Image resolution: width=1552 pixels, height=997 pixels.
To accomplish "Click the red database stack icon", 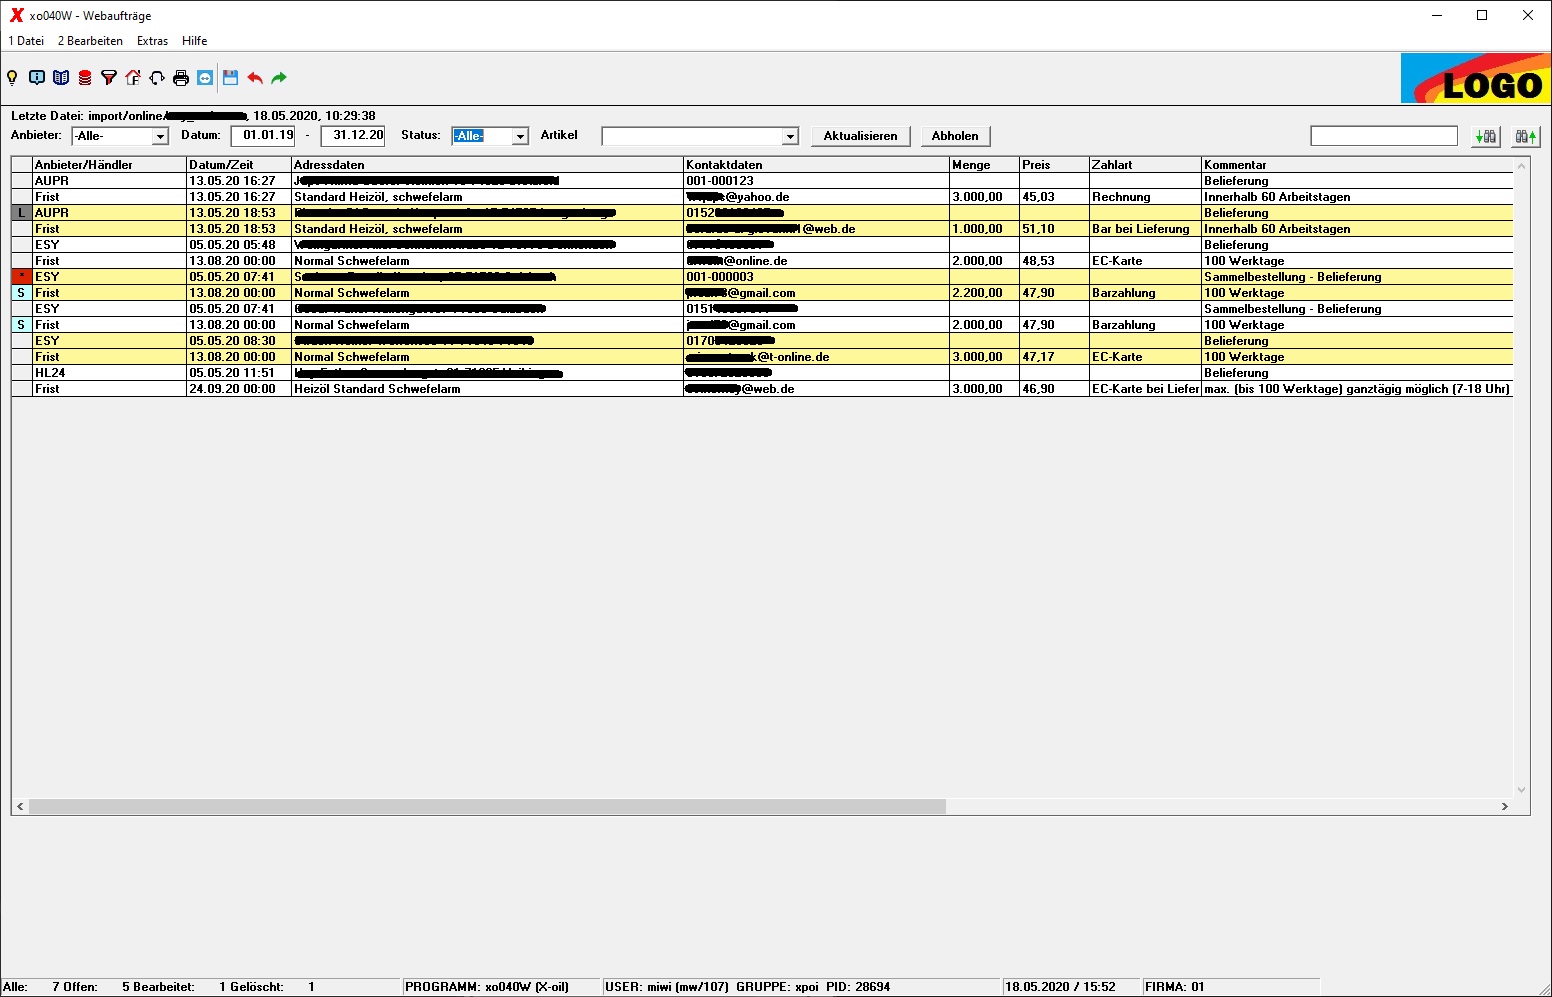I will pyautogui.click(x=85, y=78).
